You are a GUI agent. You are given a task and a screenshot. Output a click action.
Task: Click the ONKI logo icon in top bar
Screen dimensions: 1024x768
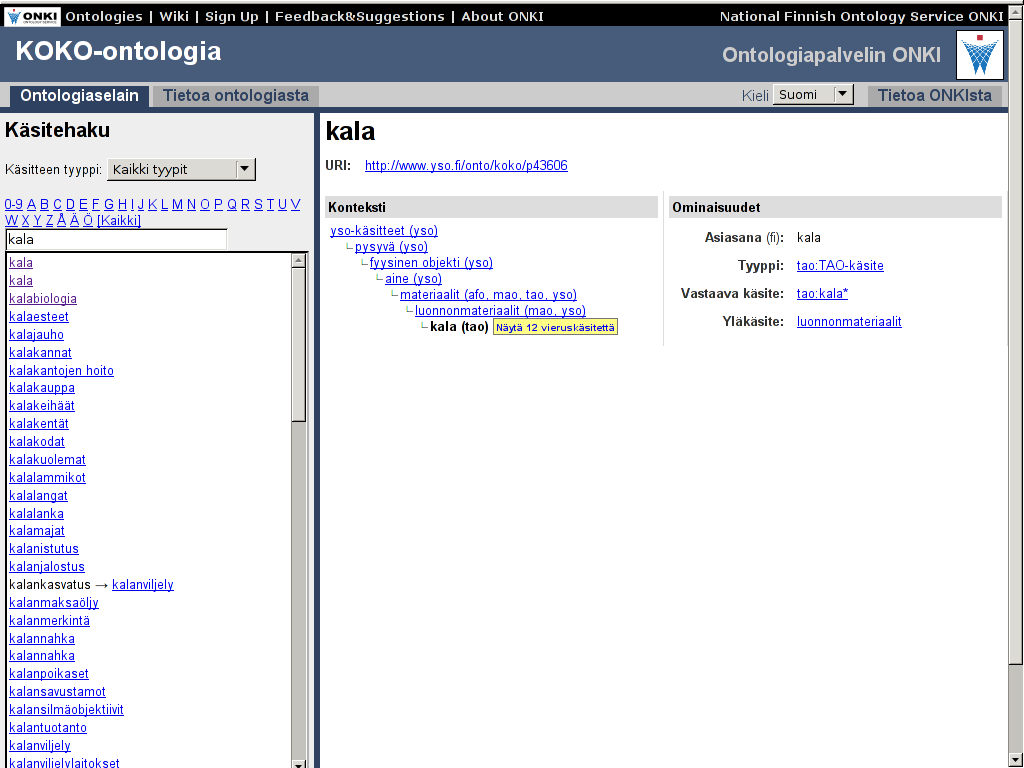(x=32, y=16)
